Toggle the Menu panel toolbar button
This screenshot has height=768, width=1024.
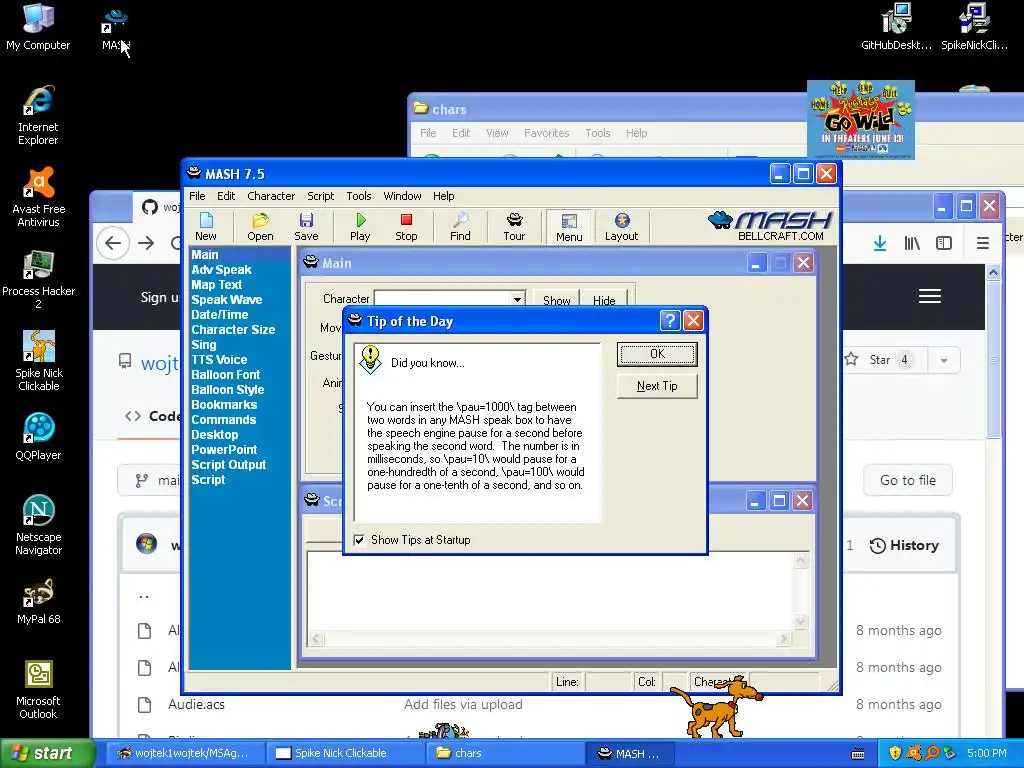[x=569, y=227]
